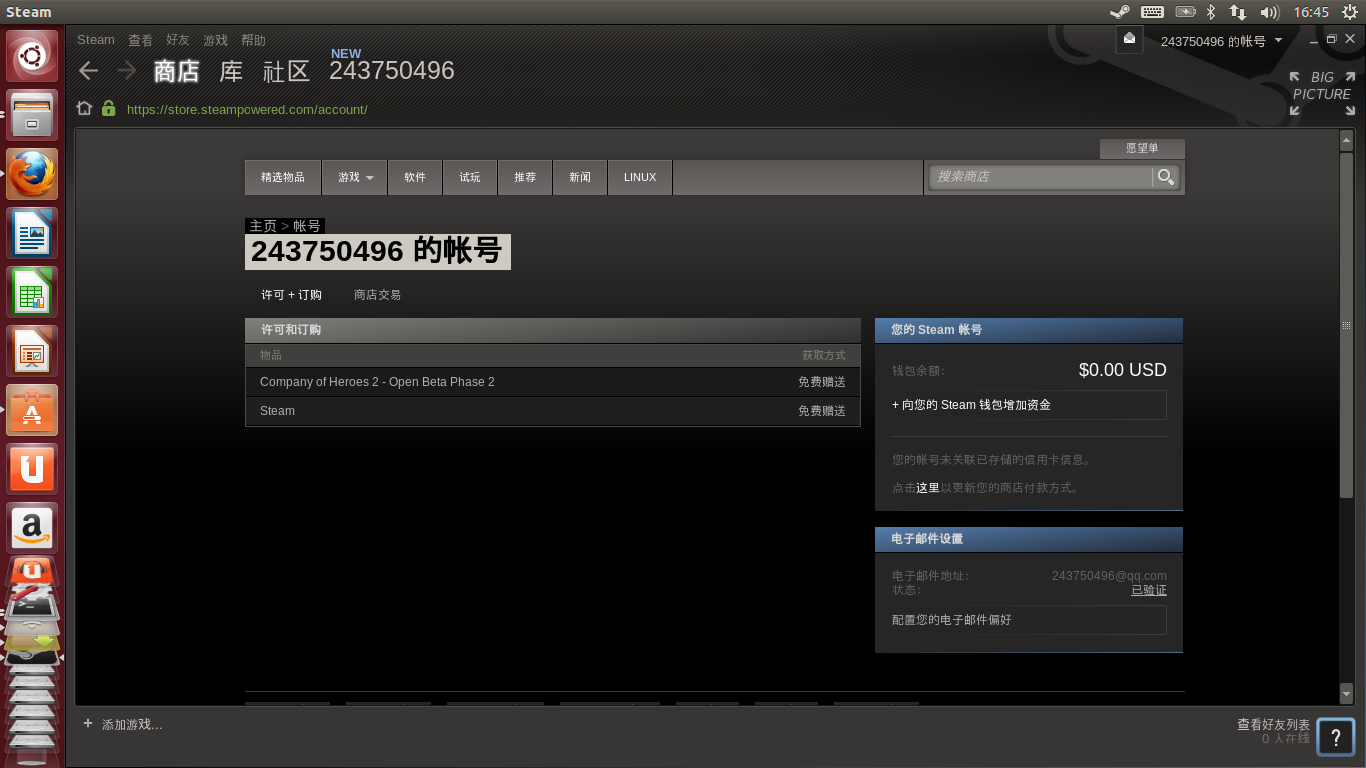Screen dimensions: 1366x768
Task: Click the question mark help button
Action: coord(1336,737)
